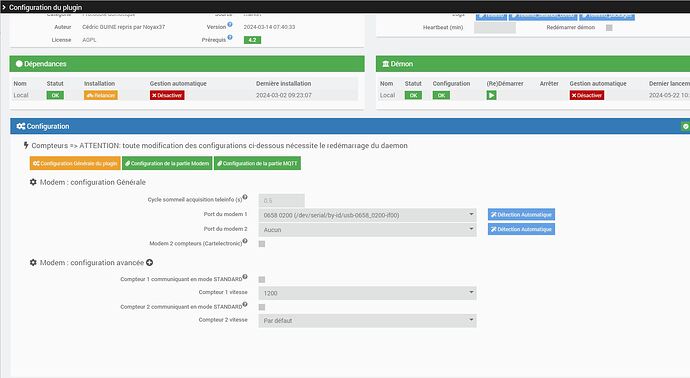Click the Arrêter column header

tap(549, 84)
